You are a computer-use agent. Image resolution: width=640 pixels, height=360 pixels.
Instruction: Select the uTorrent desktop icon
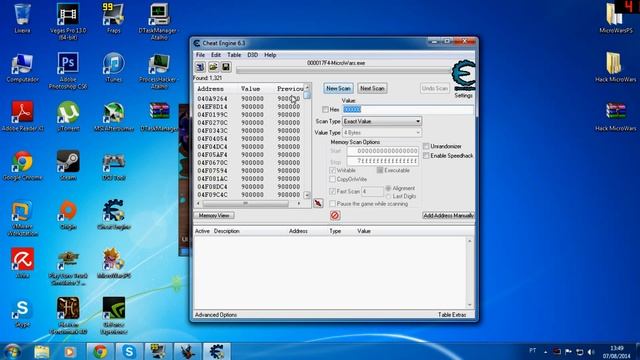point(68,116)
